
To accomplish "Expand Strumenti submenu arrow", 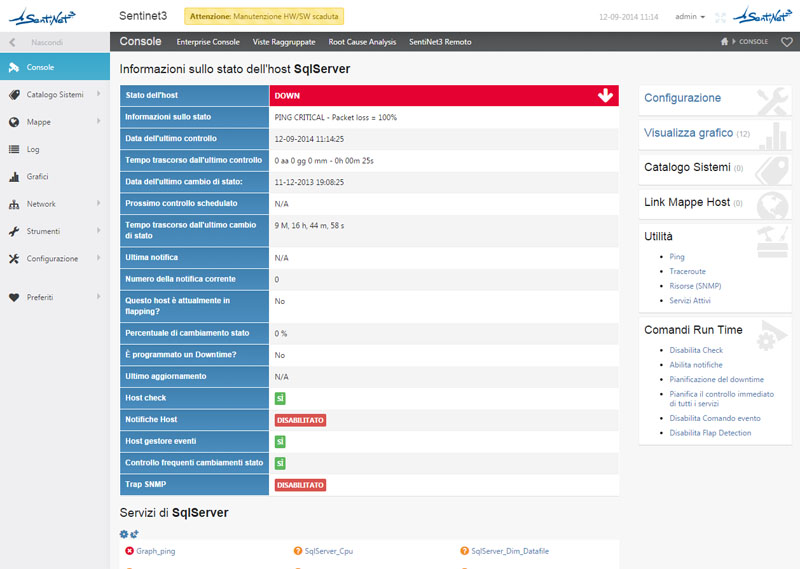I will point(98,231).
